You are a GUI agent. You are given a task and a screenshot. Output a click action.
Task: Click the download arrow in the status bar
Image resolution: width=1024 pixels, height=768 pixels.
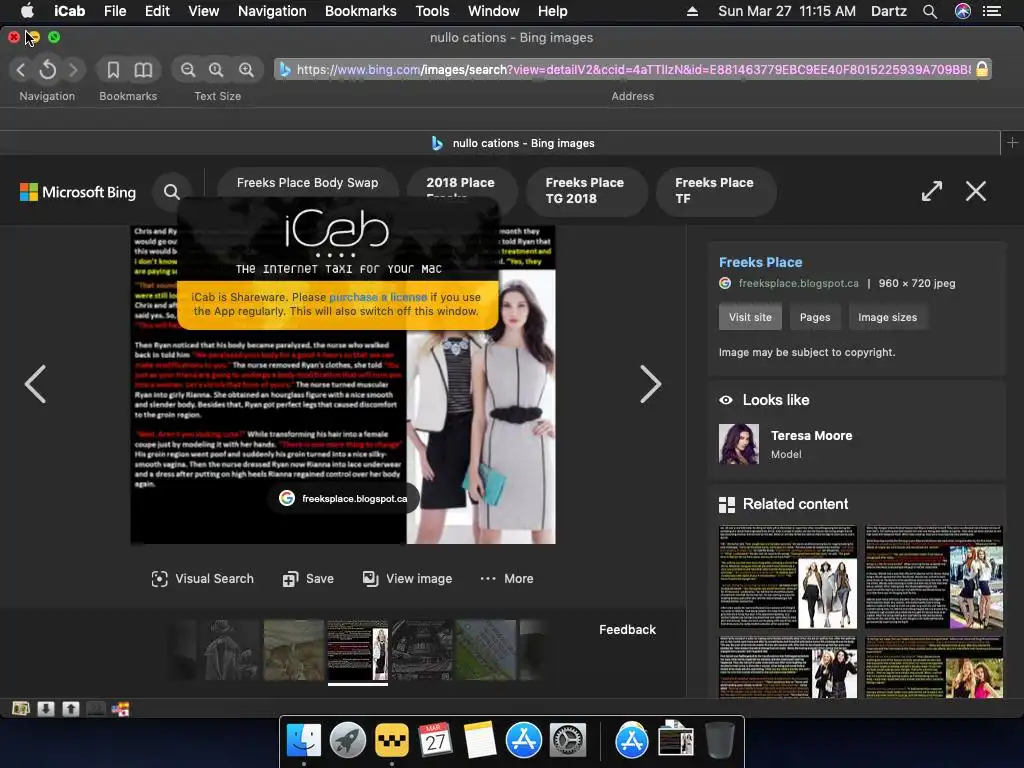tap(46, 709)
